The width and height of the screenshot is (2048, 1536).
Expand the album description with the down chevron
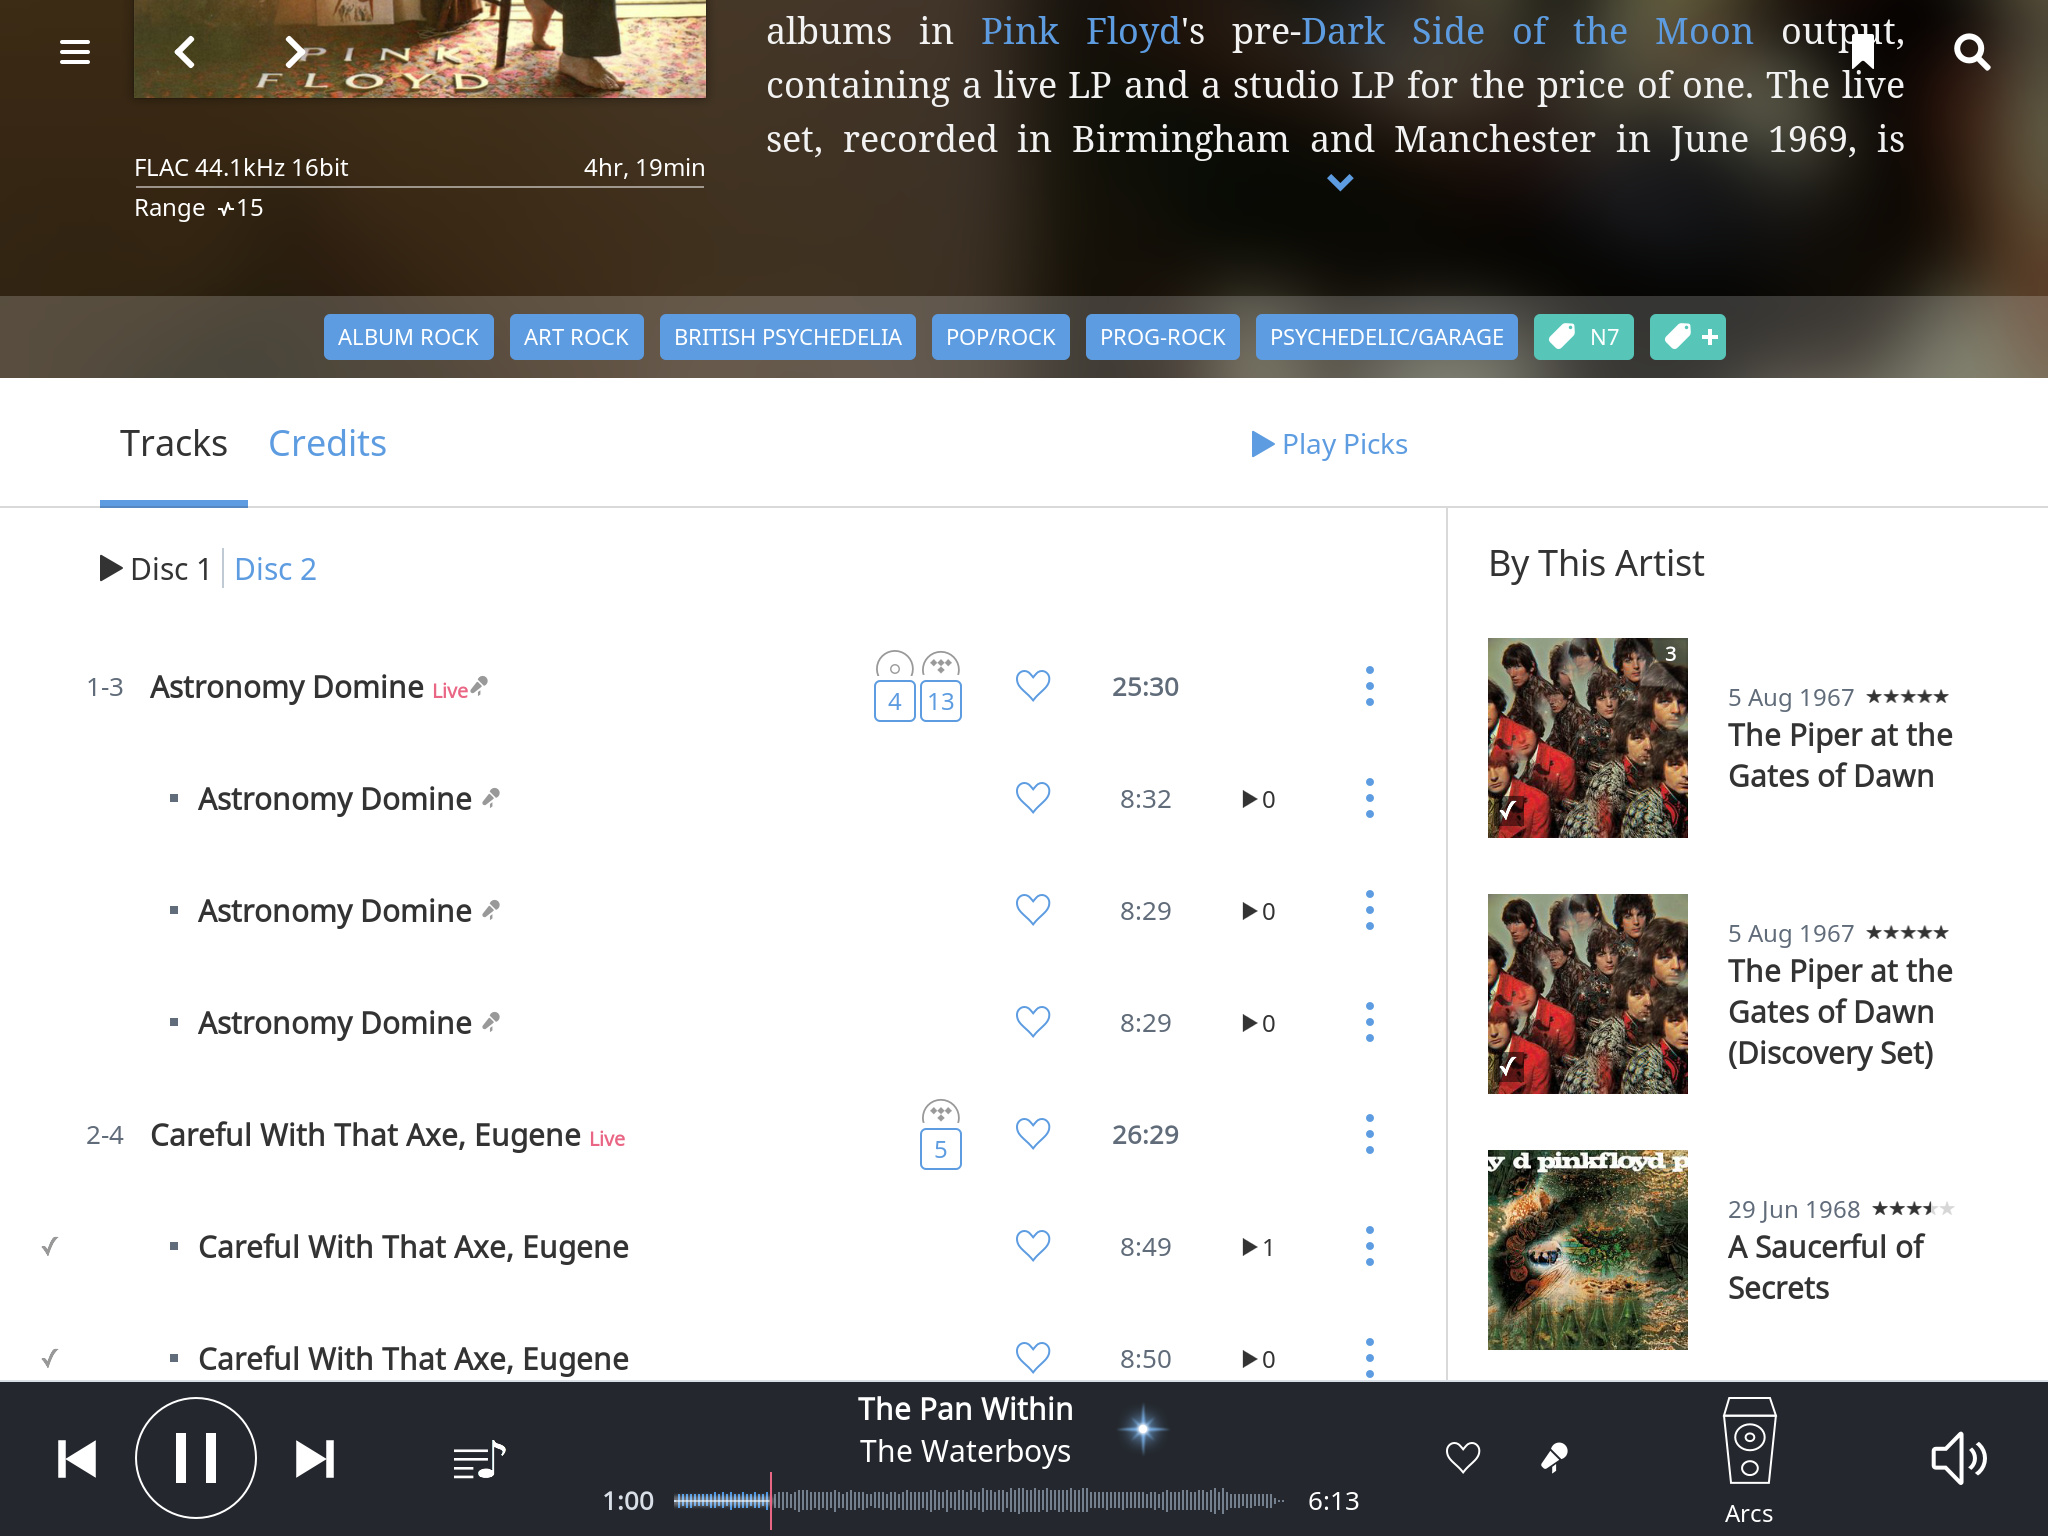click(x=1340, y=182)
